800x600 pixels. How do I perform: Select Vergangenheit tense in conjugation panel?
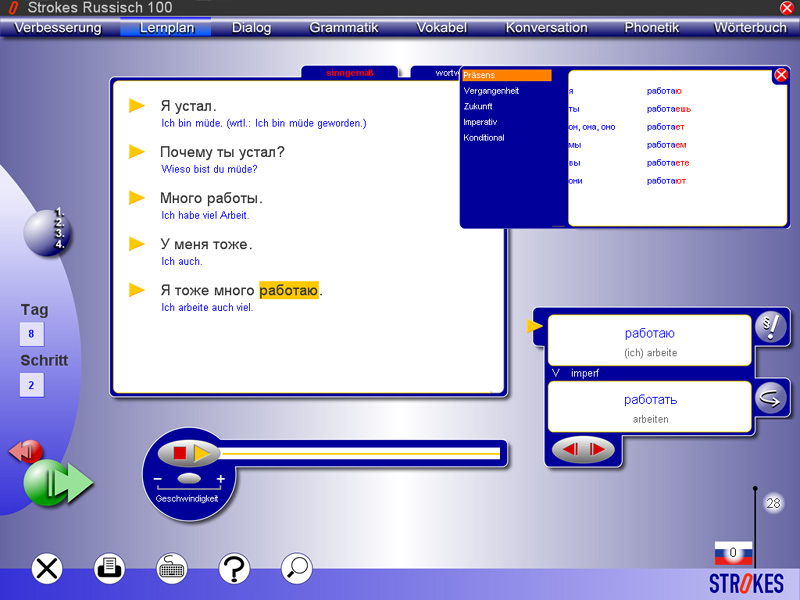[491, 91]
